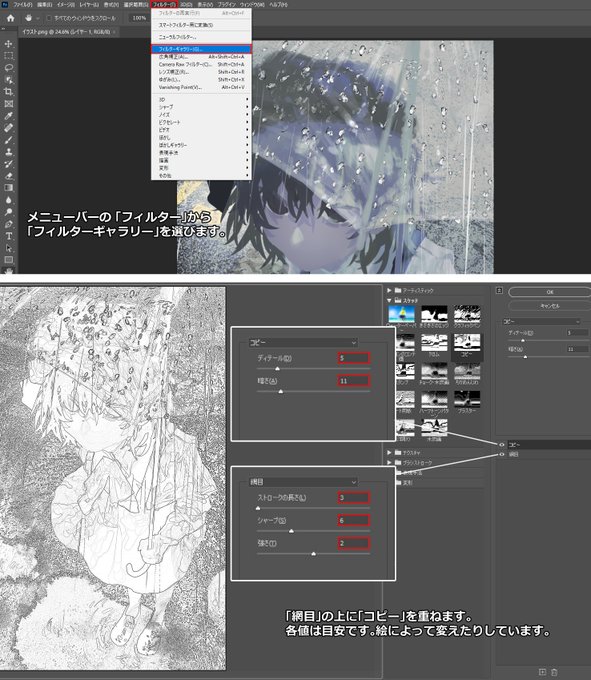
Task: Click OK in Filter Gallery
Action: (x=549, y=292)
